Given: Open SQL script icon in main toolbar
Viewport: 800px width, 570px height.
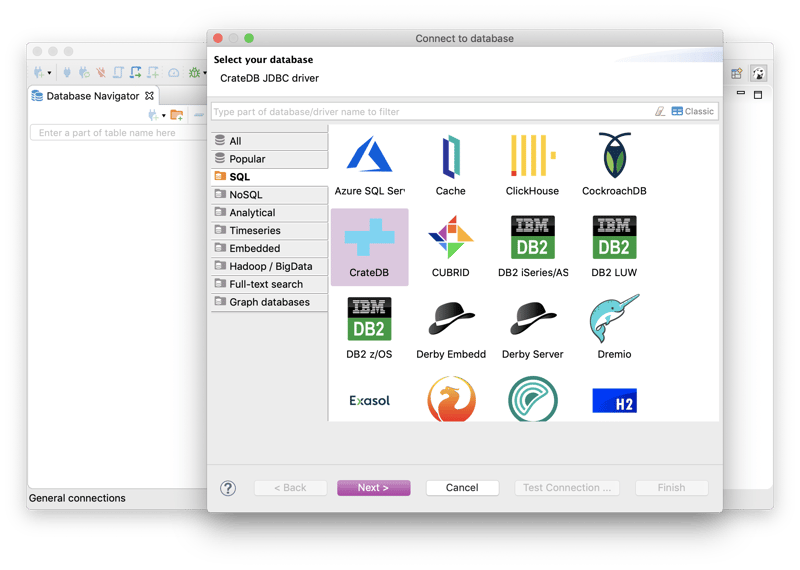Looking at the screenshot, I should tap(118, 72).
